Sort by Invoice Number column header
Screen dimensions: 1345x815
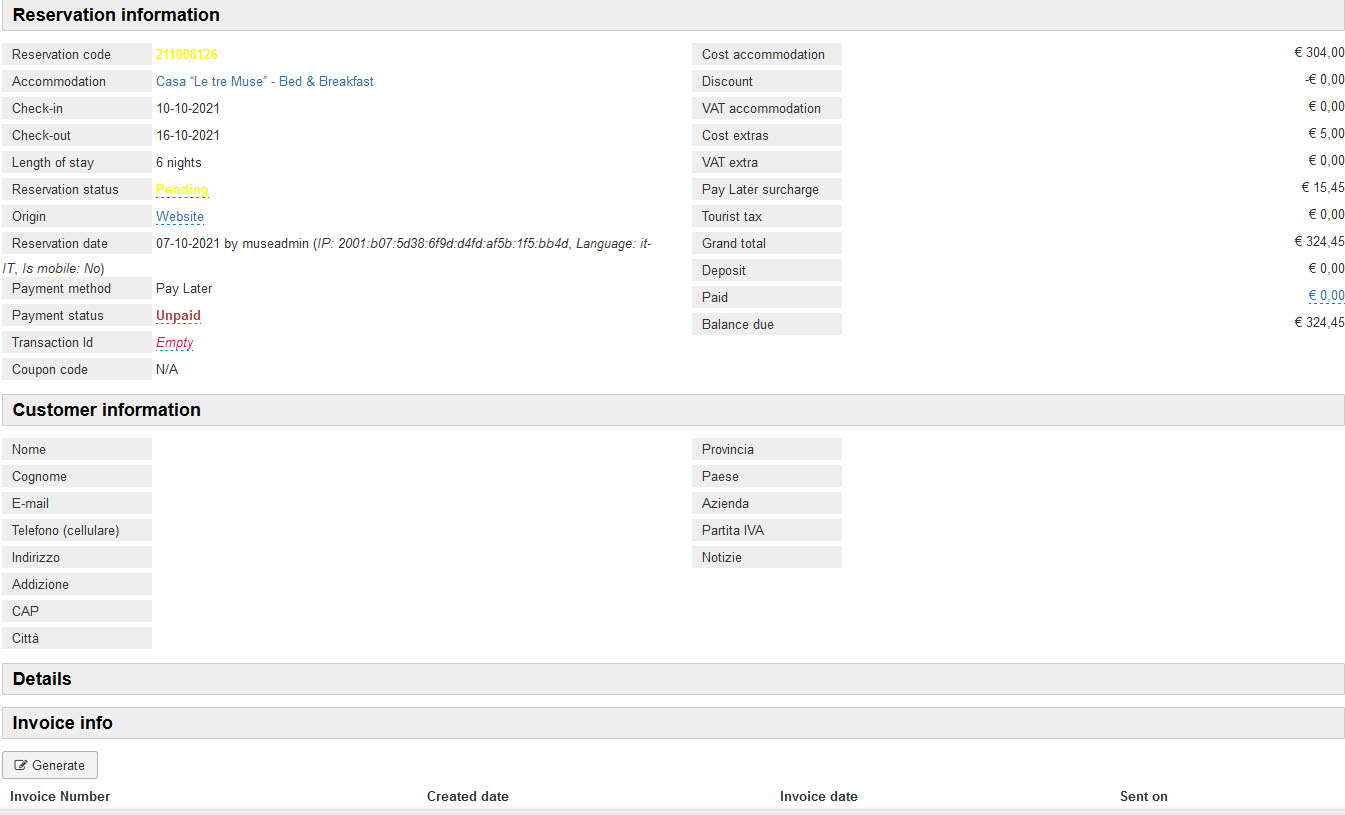pos(60,796)
